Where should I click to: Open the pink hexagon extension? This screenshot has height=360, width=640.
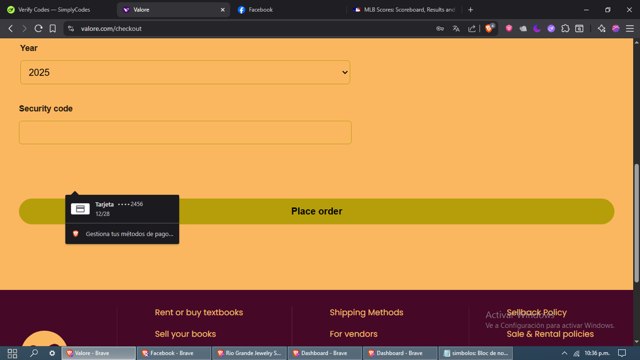tap(509, 28)
